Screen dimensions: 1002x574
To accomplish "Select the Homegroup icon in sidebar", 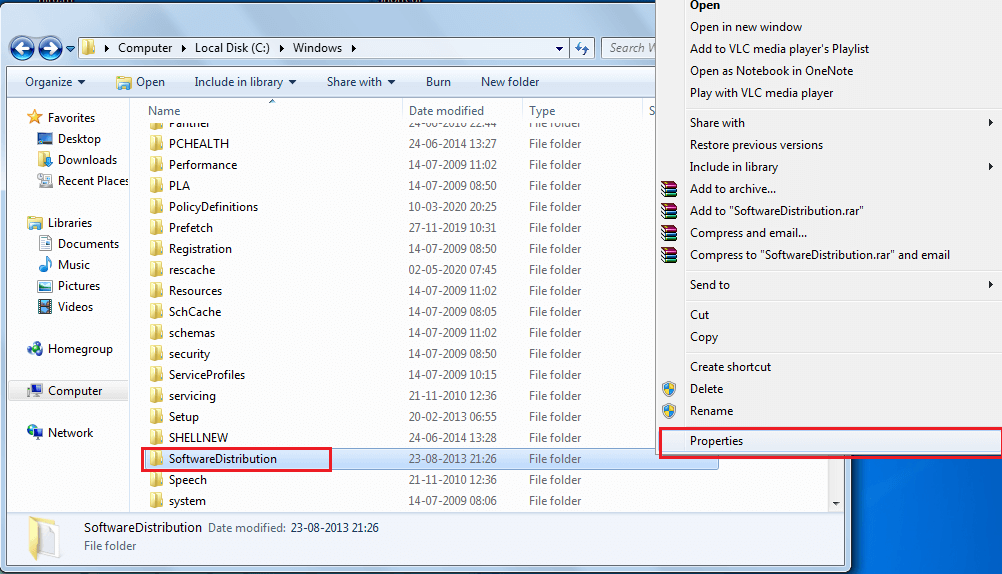I will (35, 349).
